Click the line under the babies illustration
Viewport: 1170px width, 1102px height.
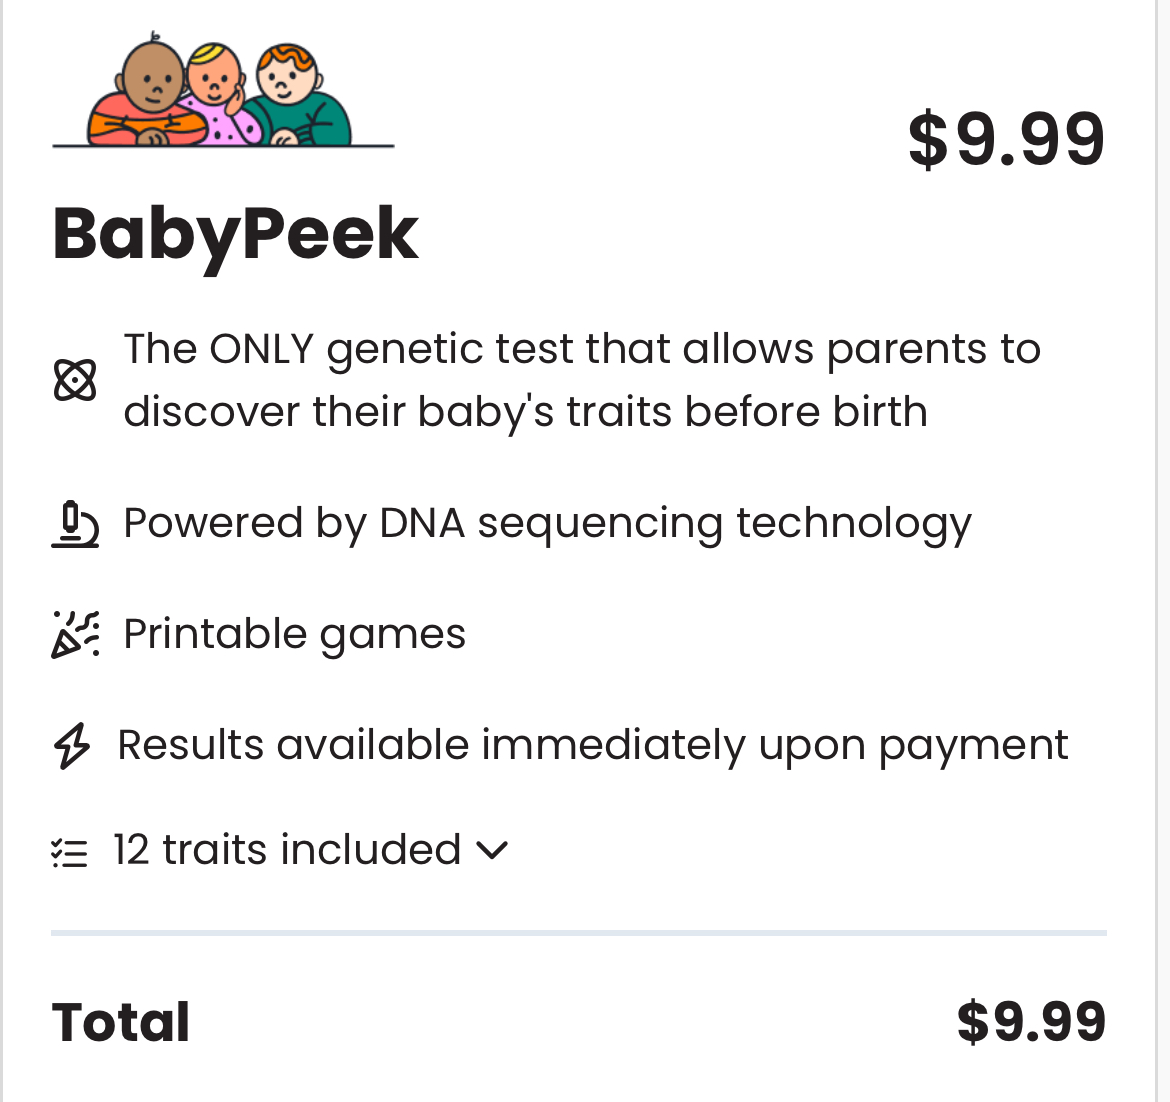pos(223,147)
